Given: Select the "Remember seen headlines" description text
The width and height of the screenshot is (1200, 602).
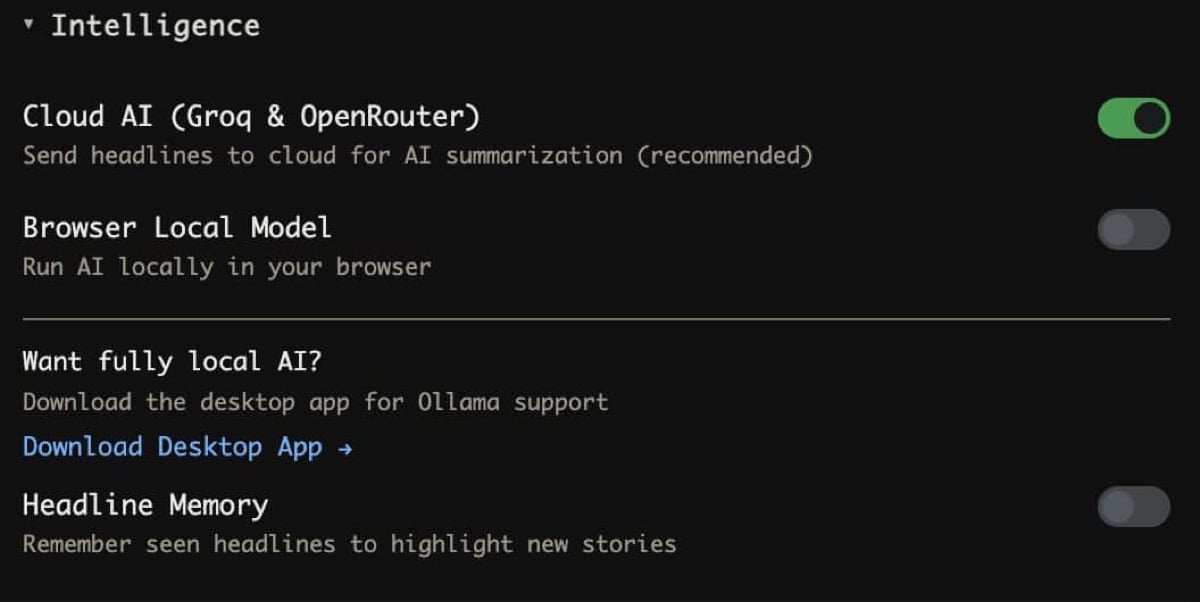Looking at the screenshot, I should [178, 545].
